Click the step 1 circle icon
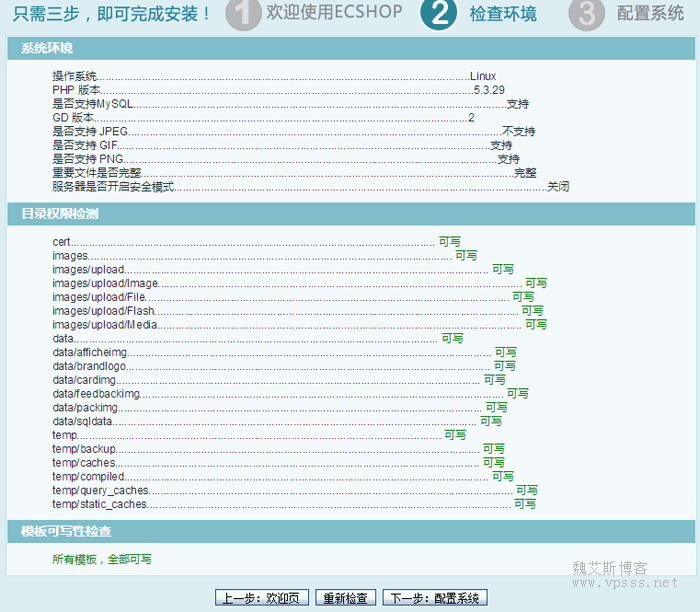The width and height of the screenshot is (700, 612). tap(242, 14)
